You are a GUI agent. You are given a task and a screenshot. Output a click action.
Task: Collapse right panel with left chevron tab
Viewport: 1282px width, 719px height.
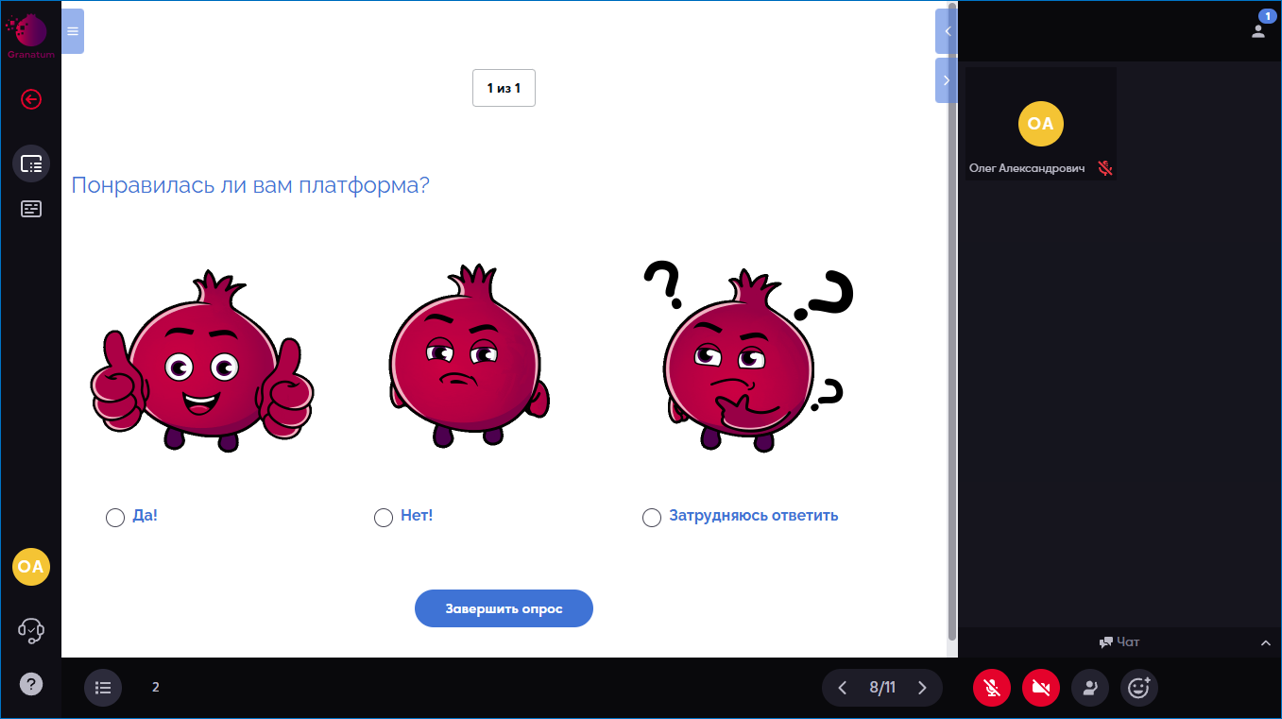pyautogui.click(x=946, y=31)
